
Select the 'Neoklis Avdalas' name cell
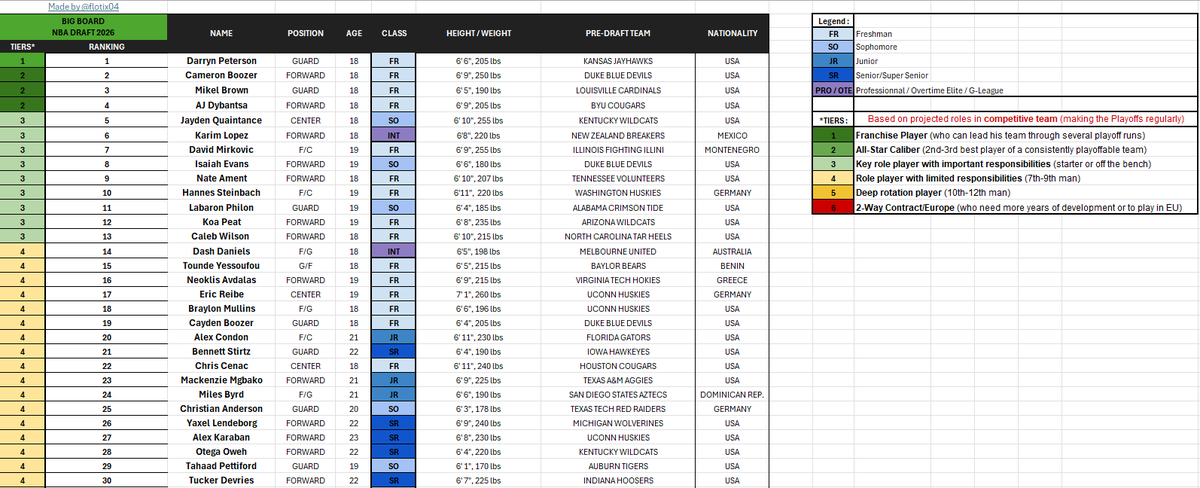click(x=222, y=280)
